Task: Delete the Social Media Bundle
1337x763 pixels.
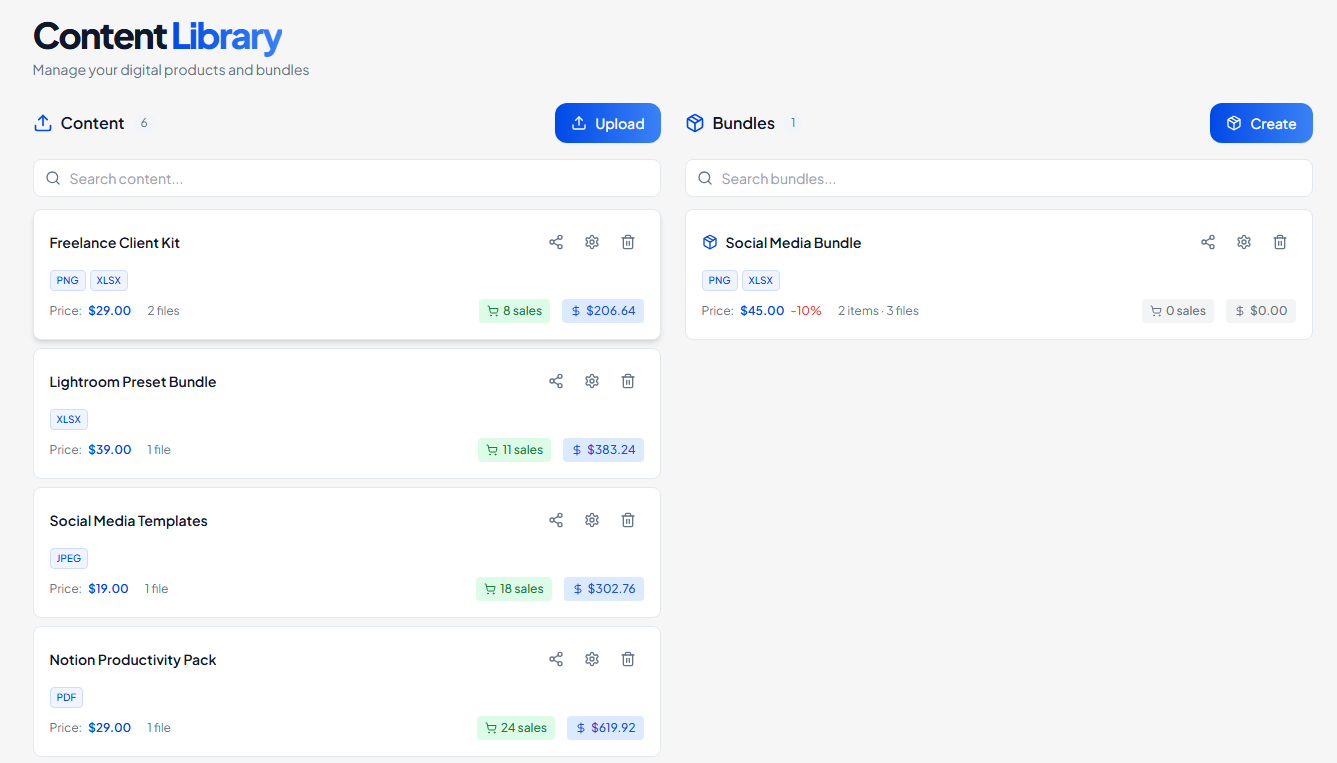Action: (x=1280, y=242)
